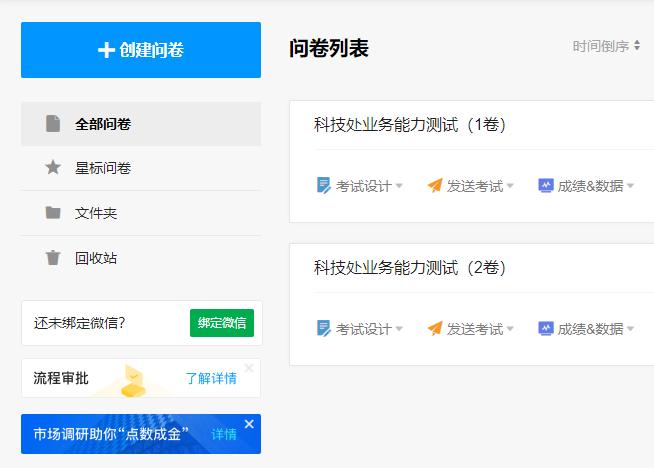
Task: Close the 市场调研 blue banner
Action: tap(249, 424)
